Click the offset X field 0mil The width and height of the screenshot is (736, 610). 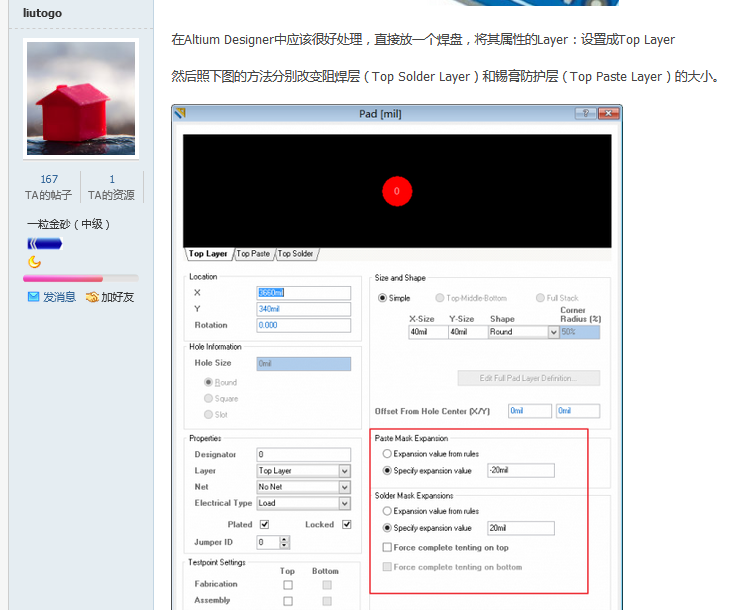coord(530,411)
